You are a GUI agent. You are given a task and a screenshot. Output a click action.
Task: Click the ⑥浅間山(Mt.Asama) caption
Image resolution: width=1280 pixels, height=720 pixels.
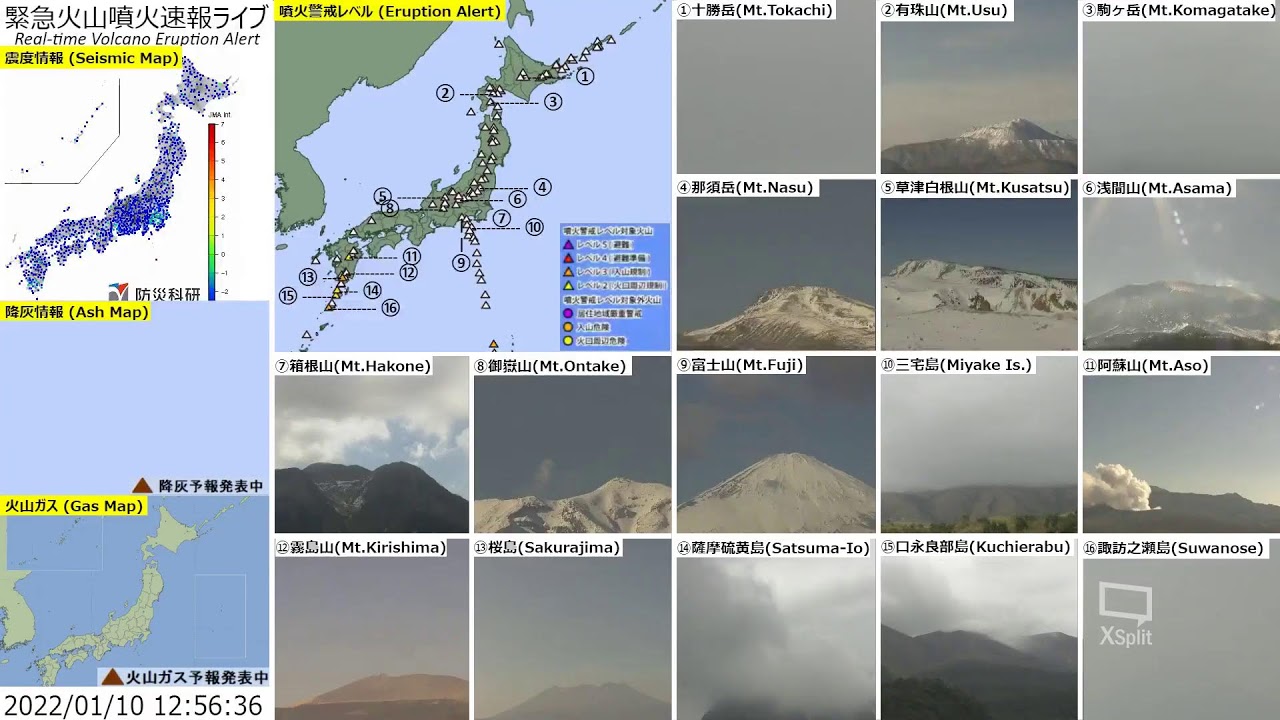point(1158,187)
